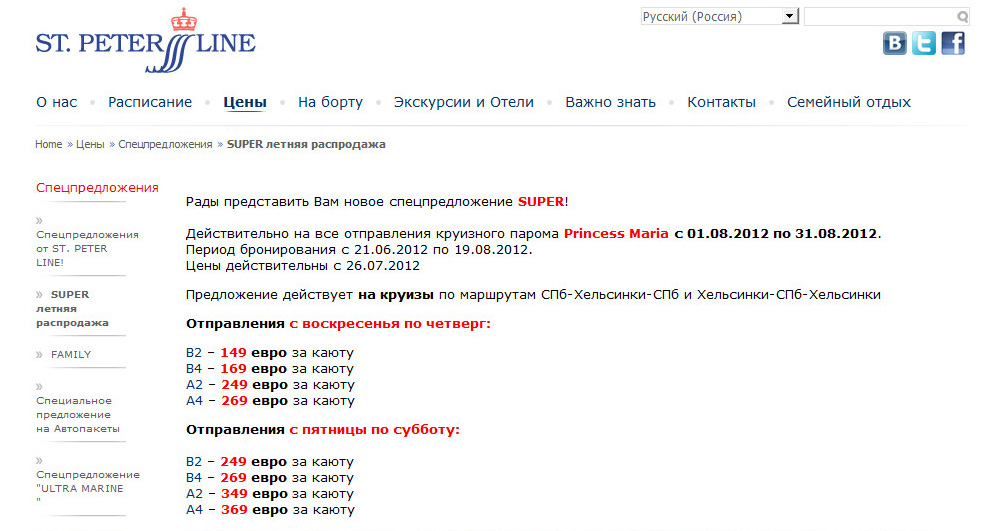This screenshot has height=531, width=990.
Task: Click the booking period '21.06.2012 по 19.08.2012' line
Action: (359, 249)
